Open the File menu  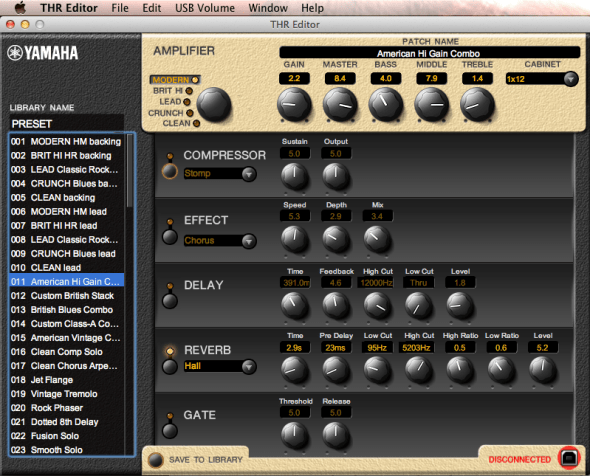point(120,8)
